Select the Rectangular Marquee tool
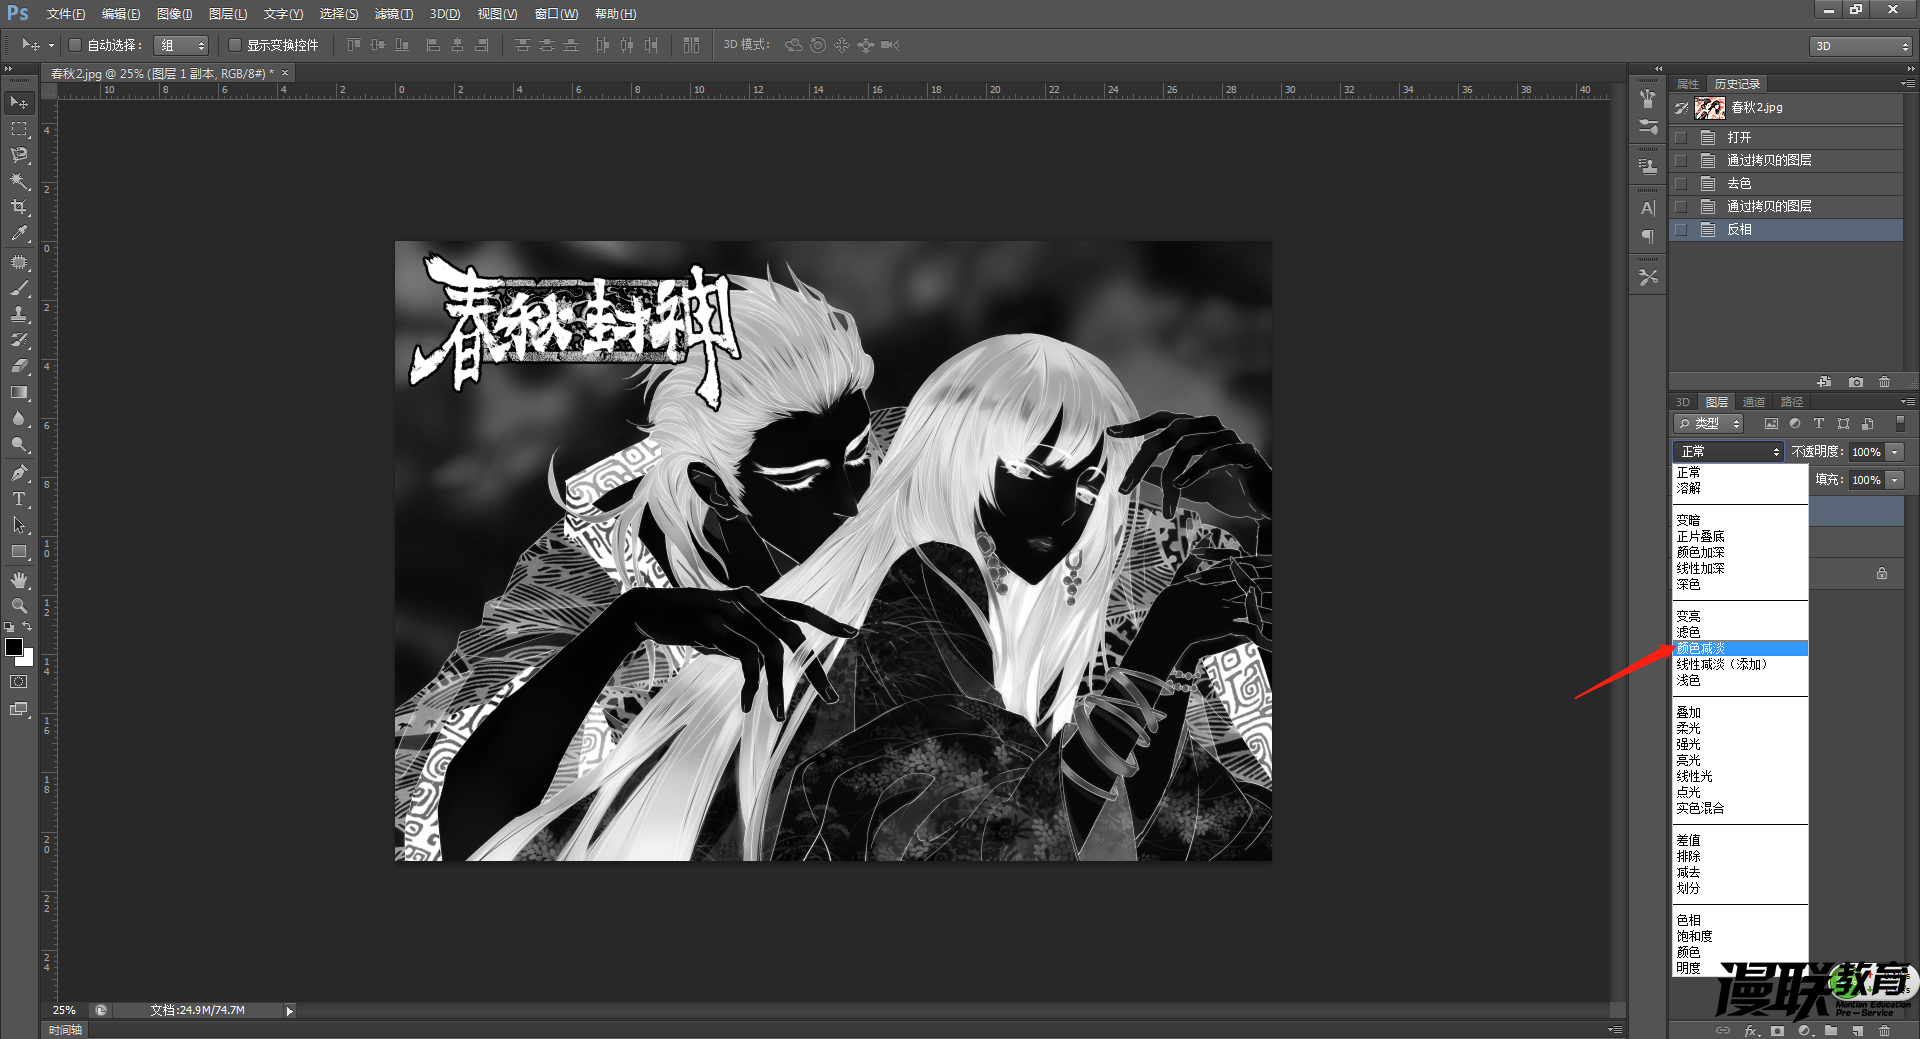The height and width of the screenshot is (1039, 1920). tap(19, 129)
